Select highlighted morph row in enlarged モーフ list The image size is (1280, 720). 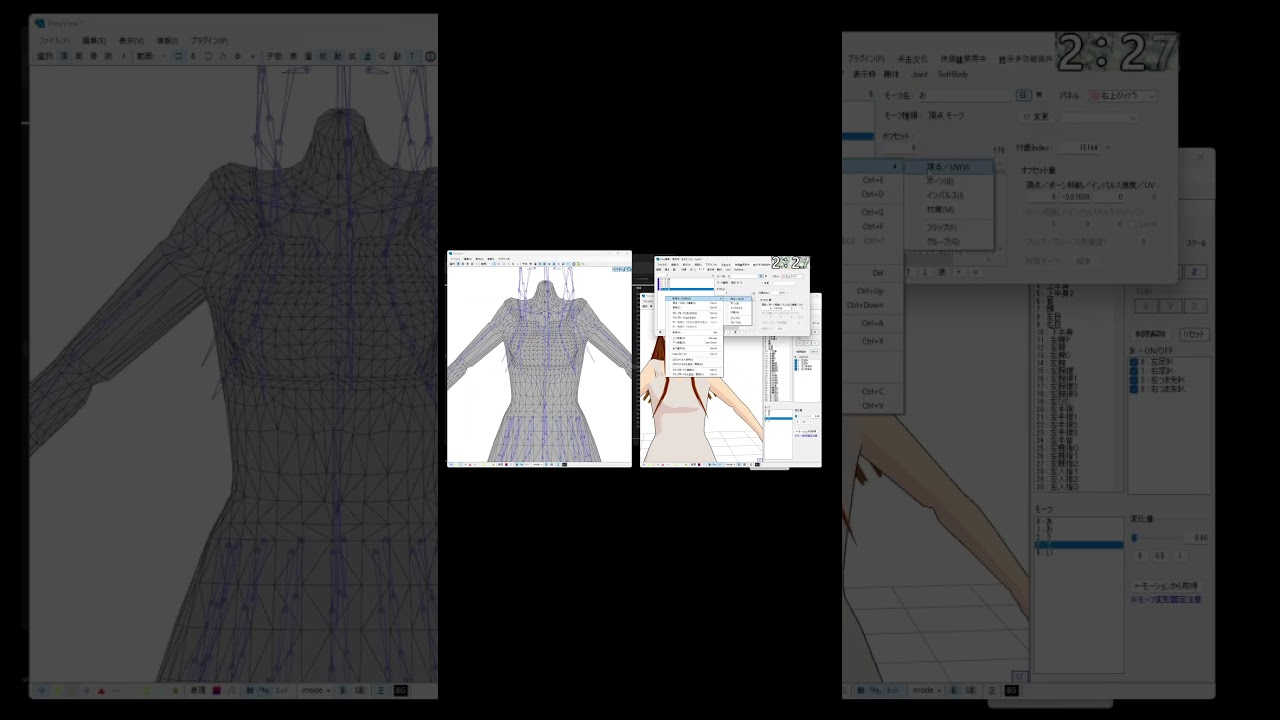1079,545
